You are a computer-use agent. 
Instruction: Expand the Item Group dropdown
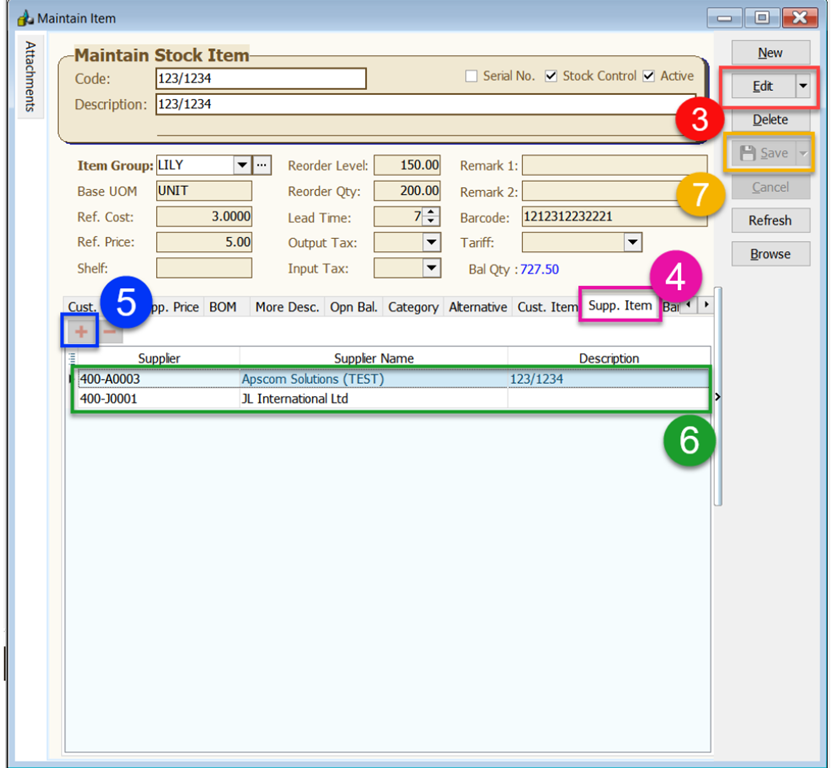(242, 165)
